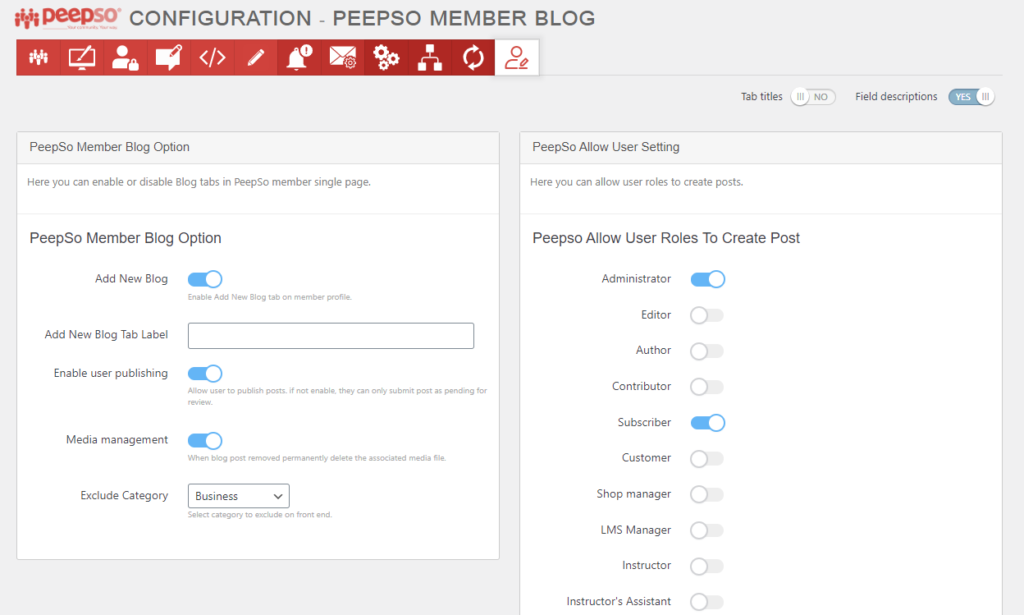
Task: Click the network hierarchy icon tab
Action: [x=430, y=58]
